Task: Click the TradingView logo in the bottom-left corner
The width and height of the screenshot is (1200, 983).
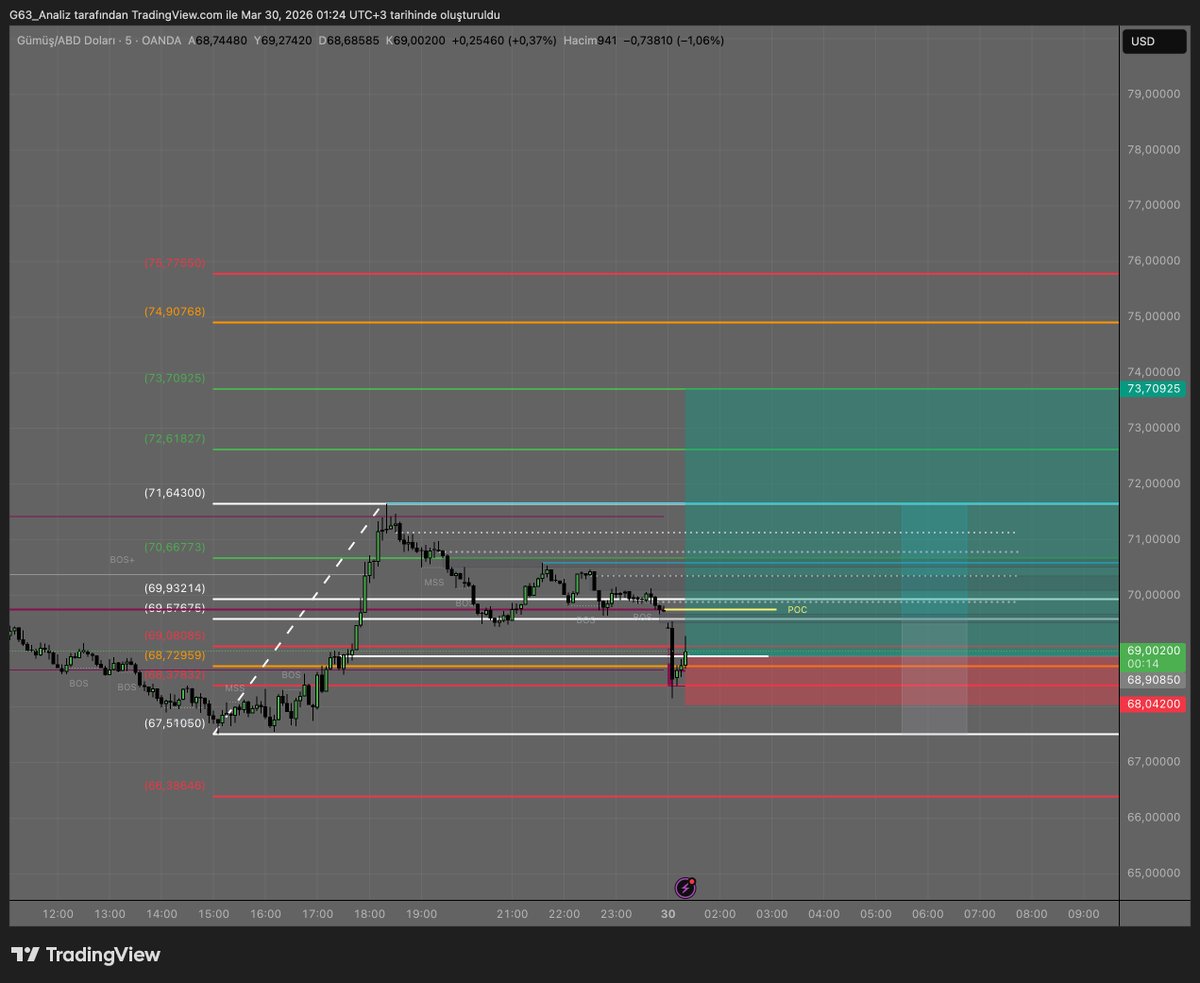Action: [85, 955]
